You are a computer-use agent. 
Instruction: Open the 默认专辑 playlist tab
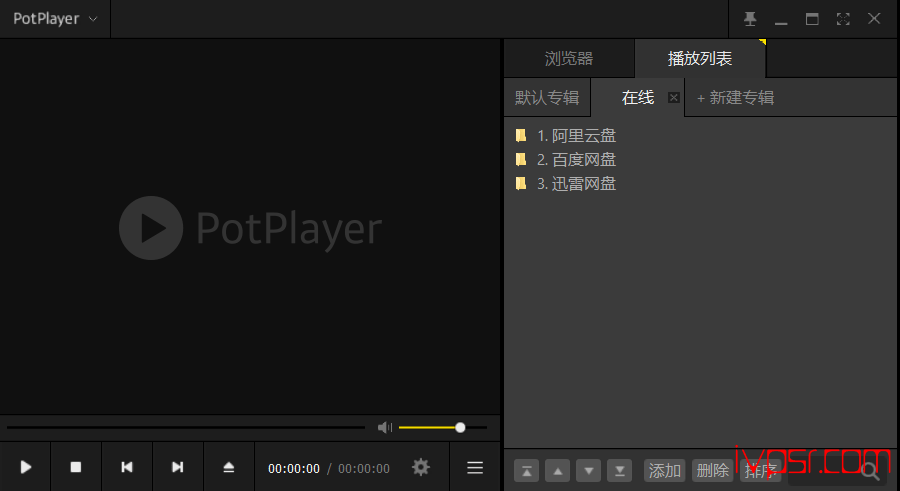[x=546, y=98]
